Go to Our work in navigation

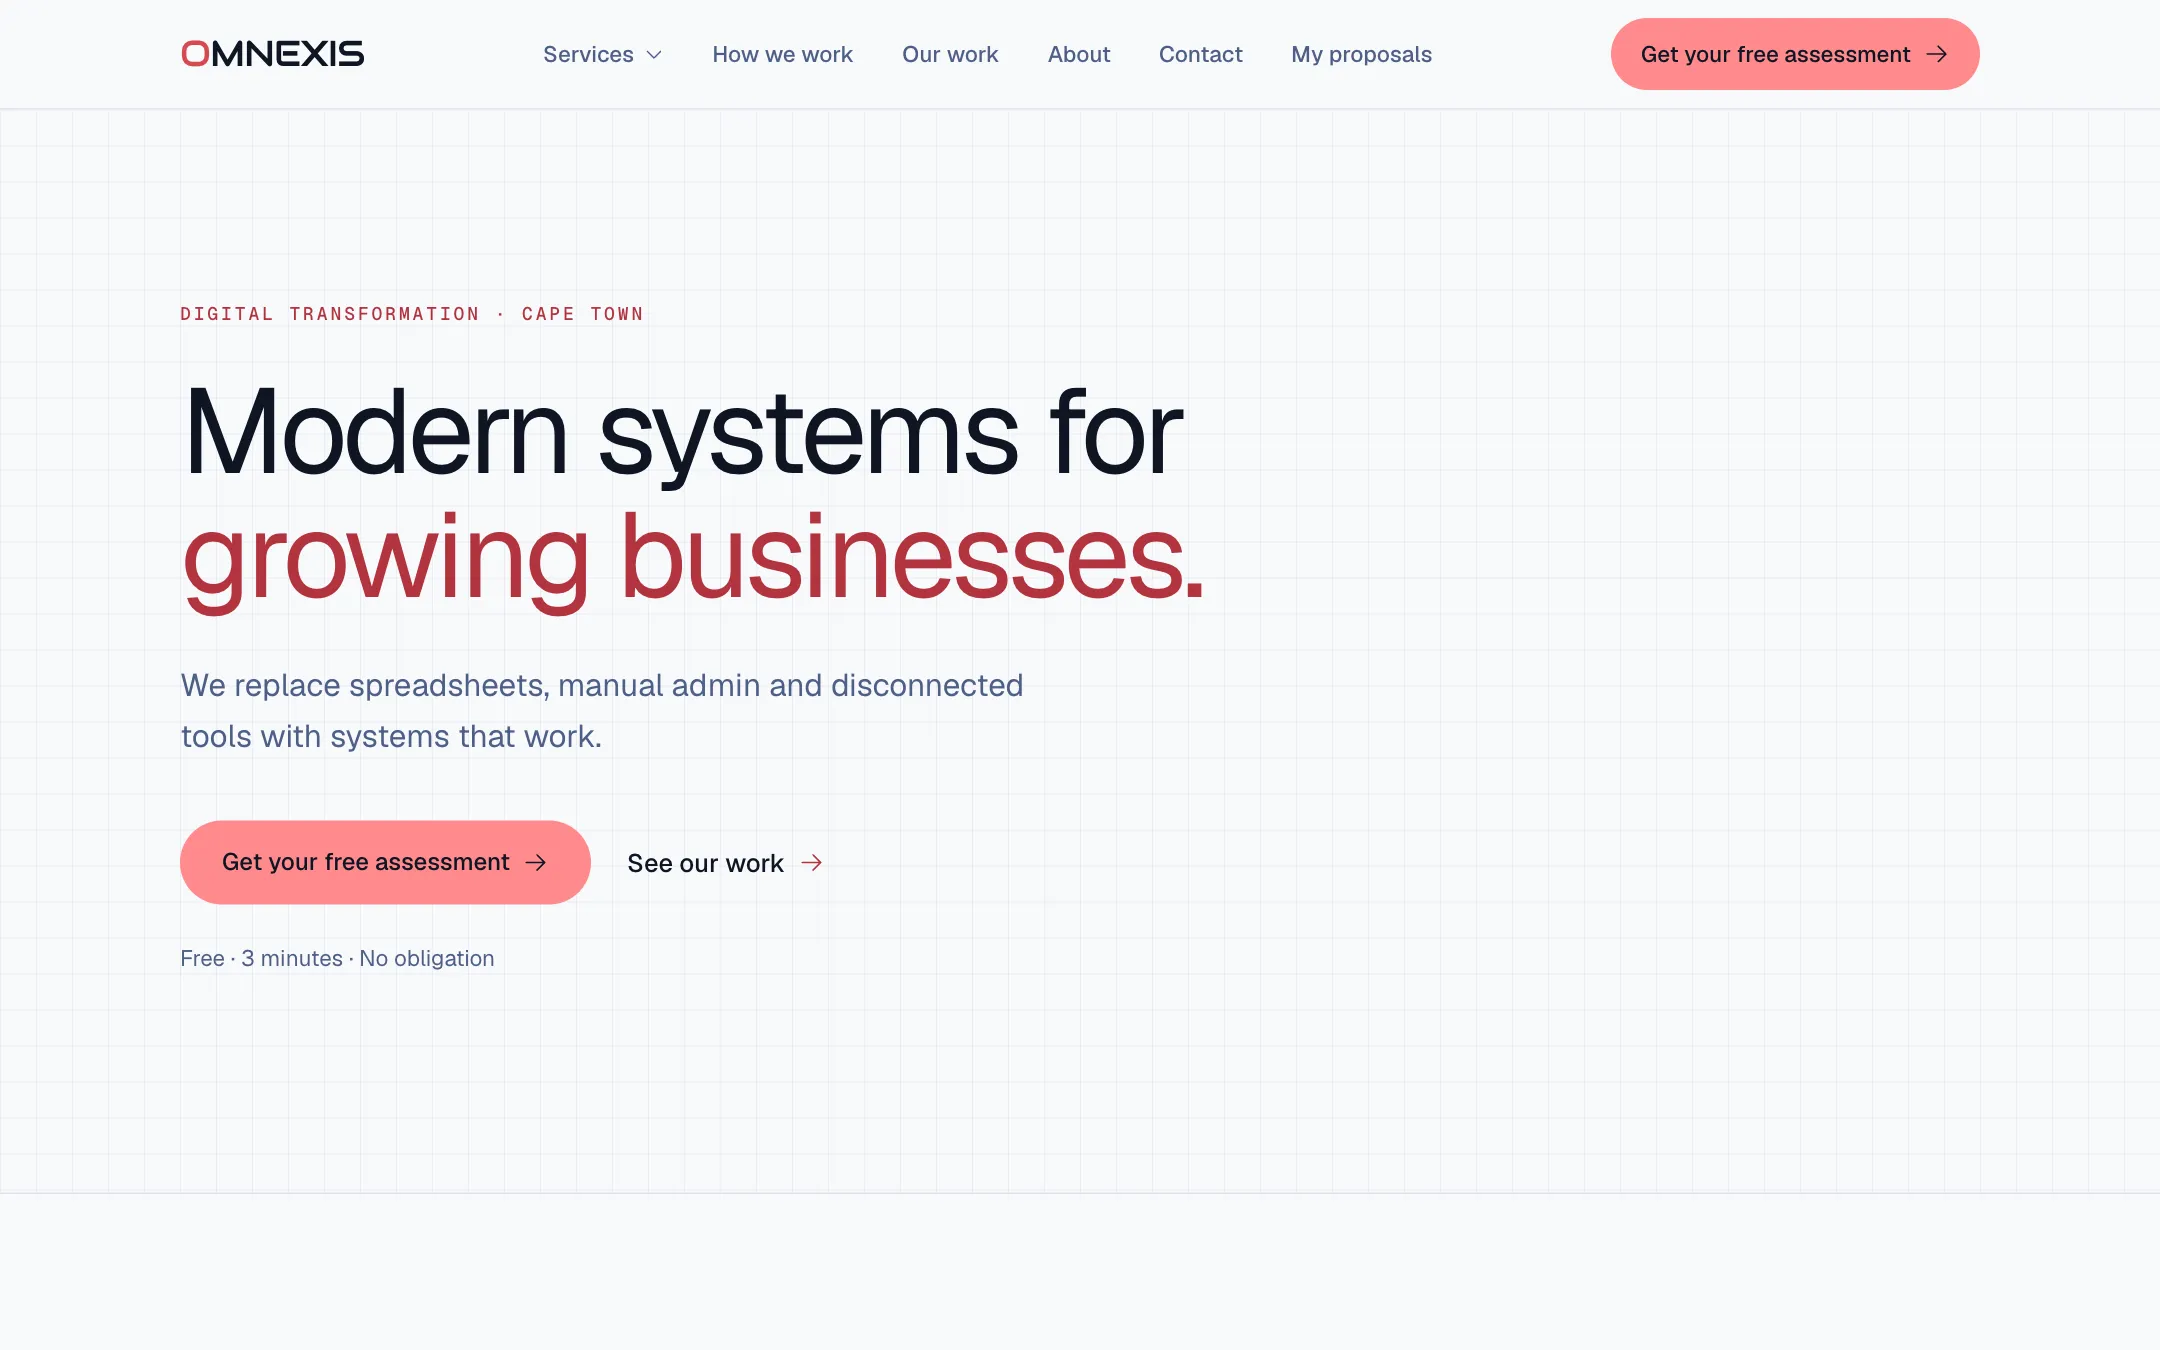click(x=950, y=54)
